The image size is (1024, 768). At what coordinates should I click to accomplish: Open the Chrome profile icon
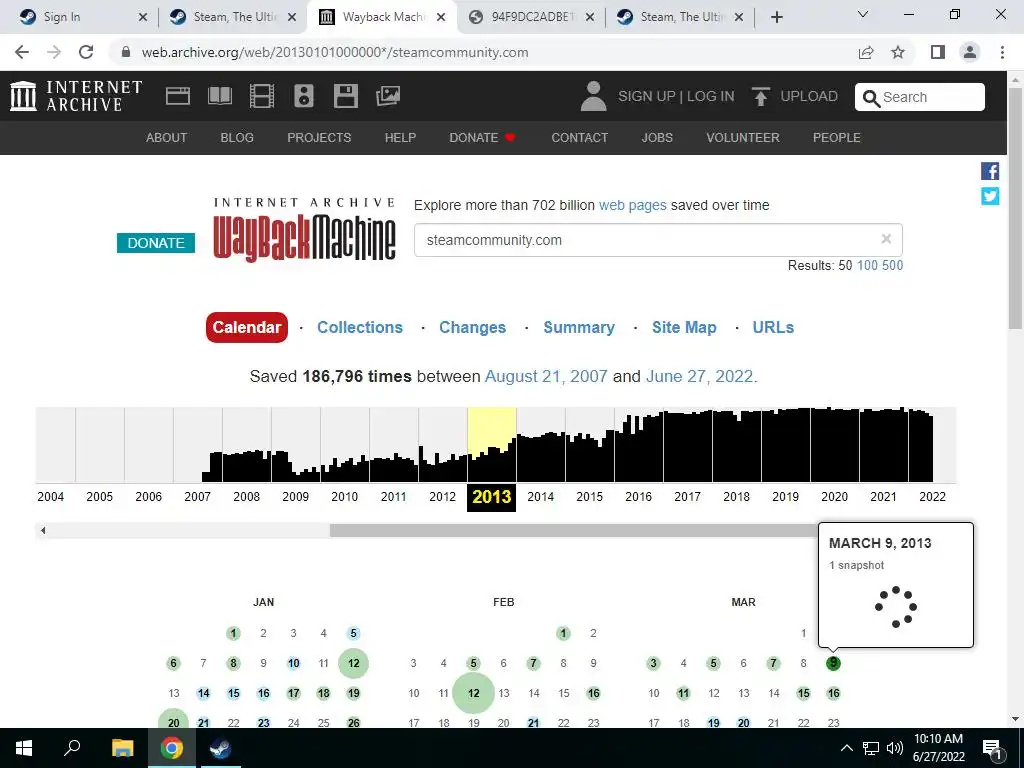click(970, 52)
